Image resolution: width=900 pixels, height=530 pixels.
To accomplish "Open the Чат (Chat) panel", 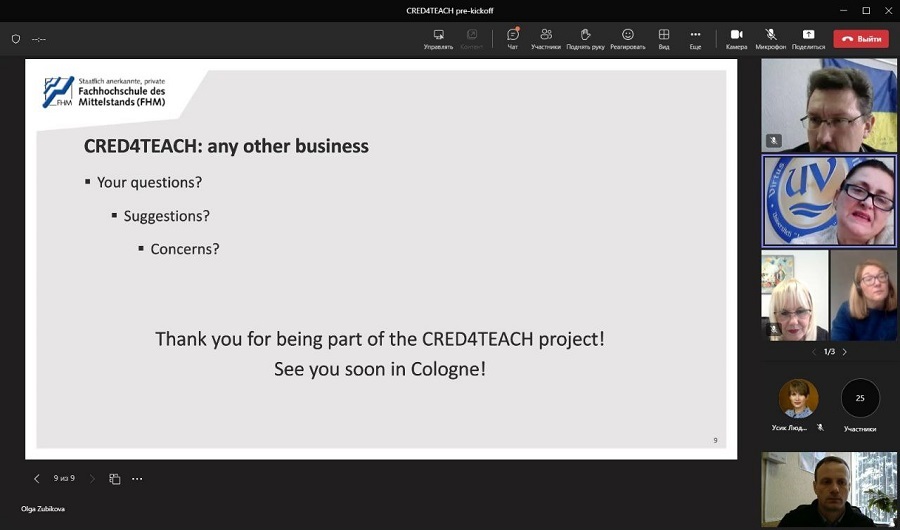I will 513,38.
